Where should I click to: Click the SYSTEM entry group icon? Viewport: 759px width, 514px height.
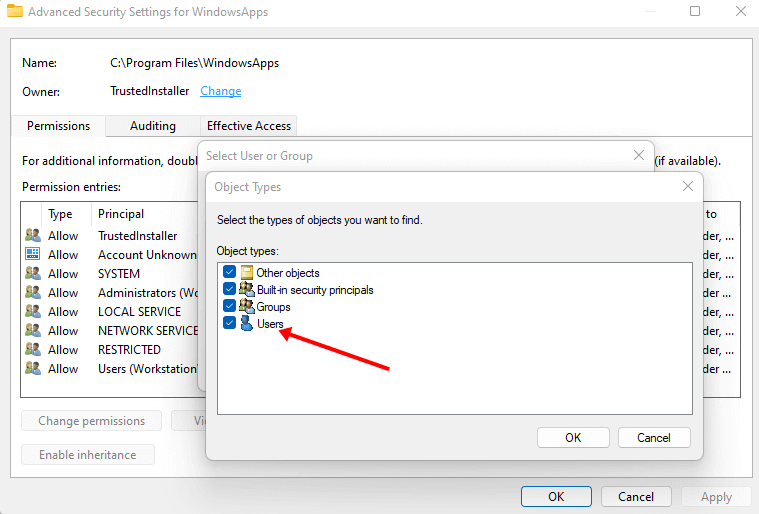click(33, 273)
